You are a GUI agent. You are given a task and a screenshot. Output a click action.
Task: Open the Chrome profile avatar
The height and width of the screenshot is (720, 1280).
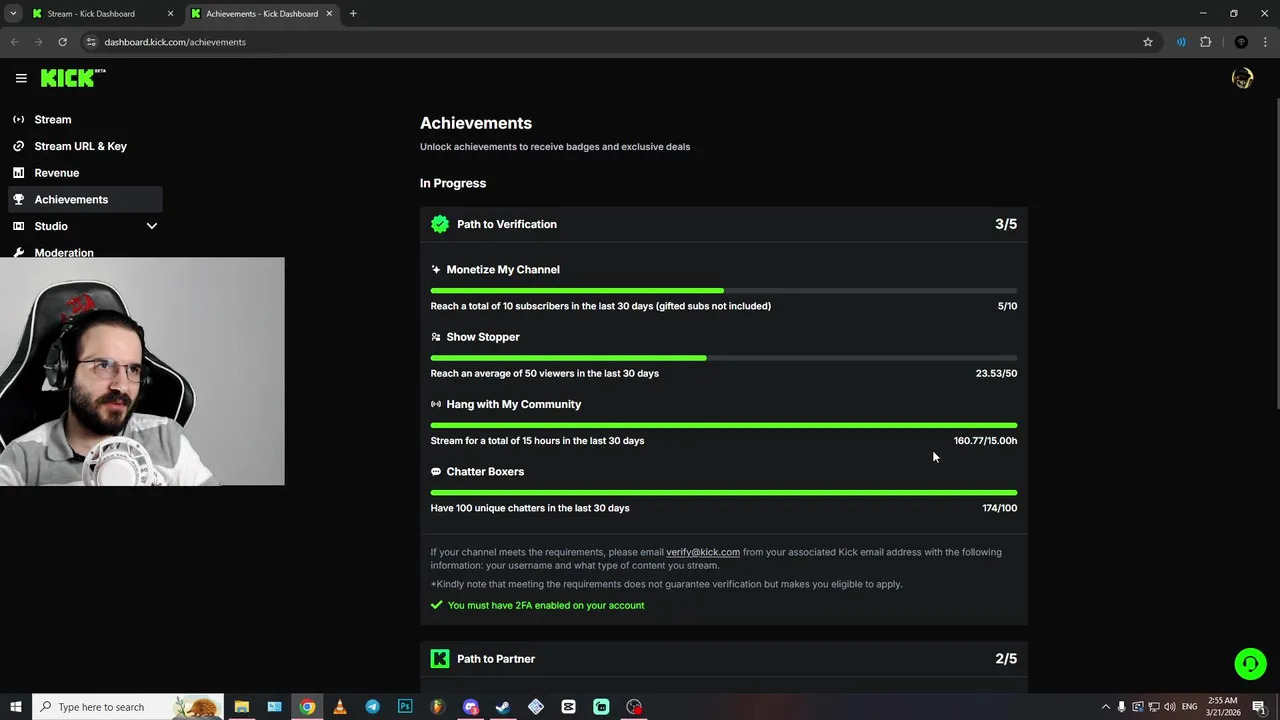pyautogui.click(x=1241, y=42)
